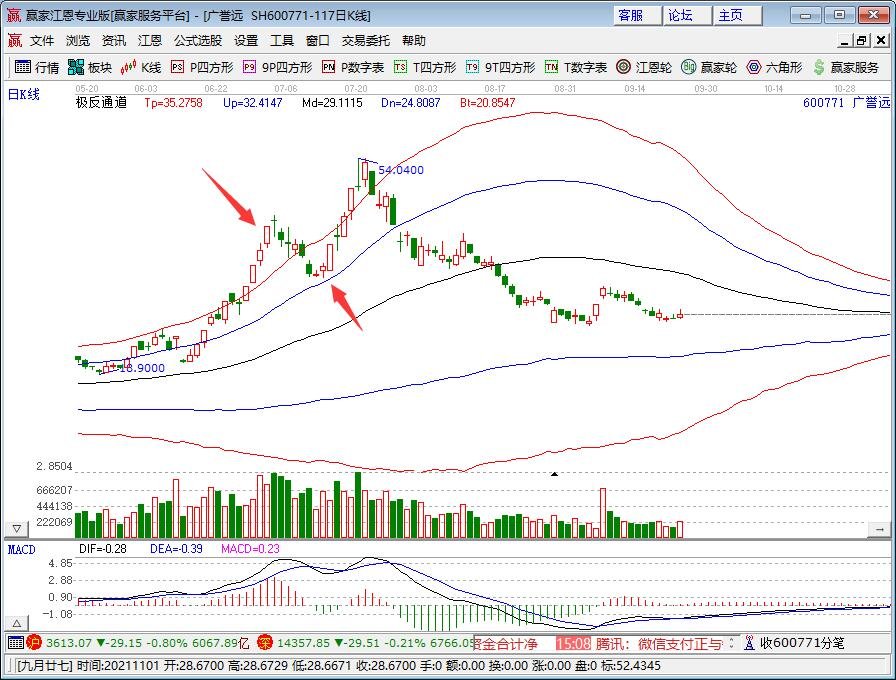Click the right arrow button beside volume panel
The width and height of the screenshot is (896, 680).
point(879,530)
